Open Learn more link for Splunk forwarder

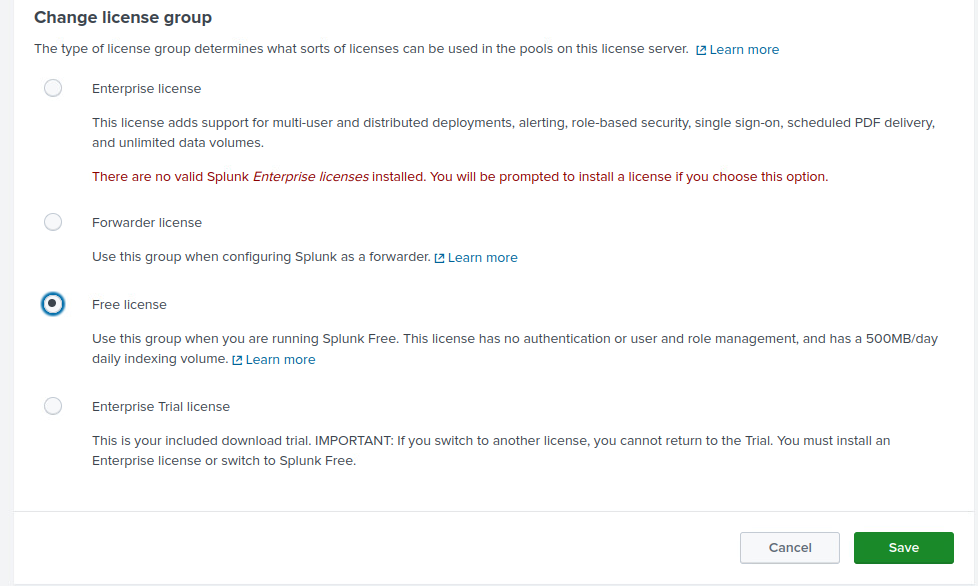[482, 258]
